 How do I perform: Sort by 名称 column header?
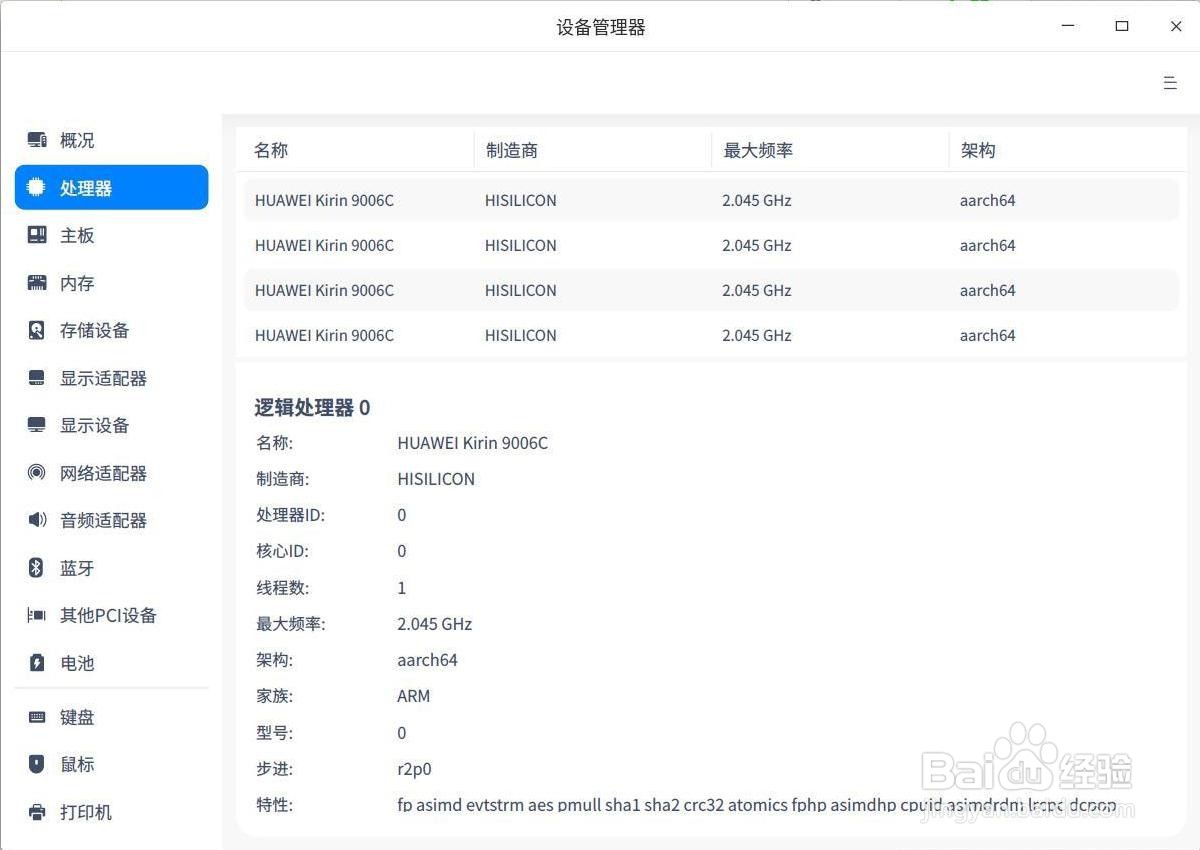click(271, 150)
